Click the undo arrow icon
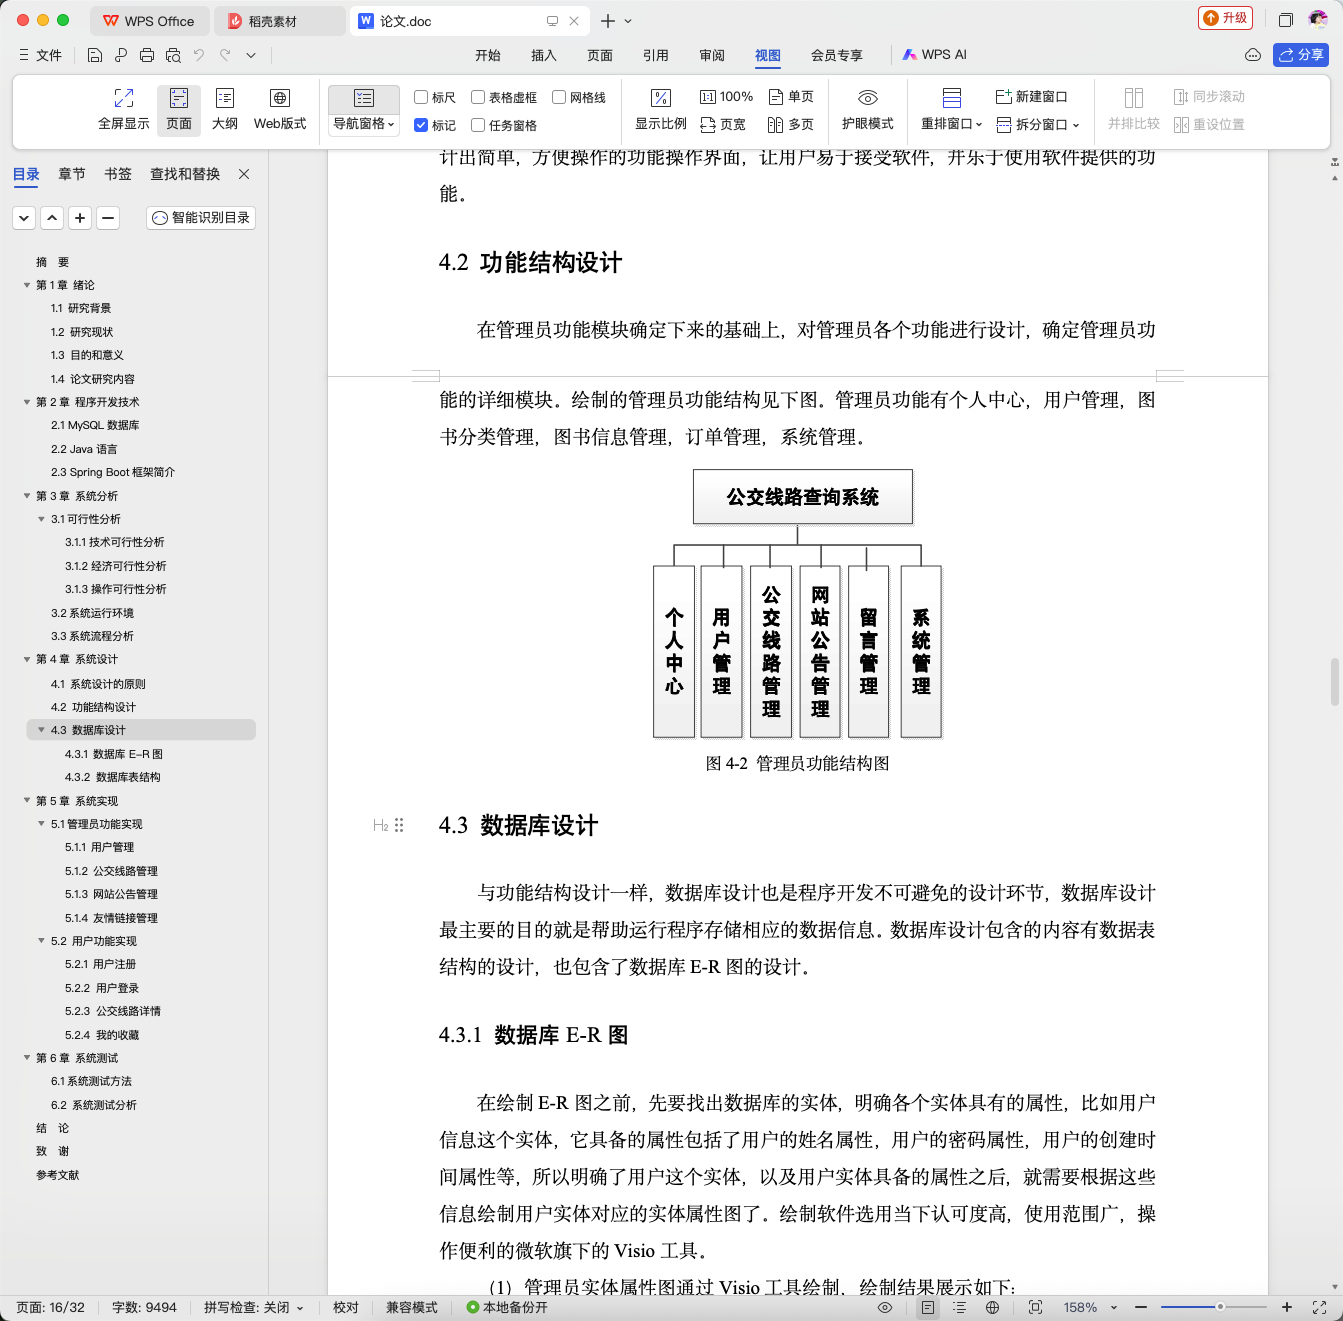The height and width of the screenshot is (1321, 1343). 199,55
